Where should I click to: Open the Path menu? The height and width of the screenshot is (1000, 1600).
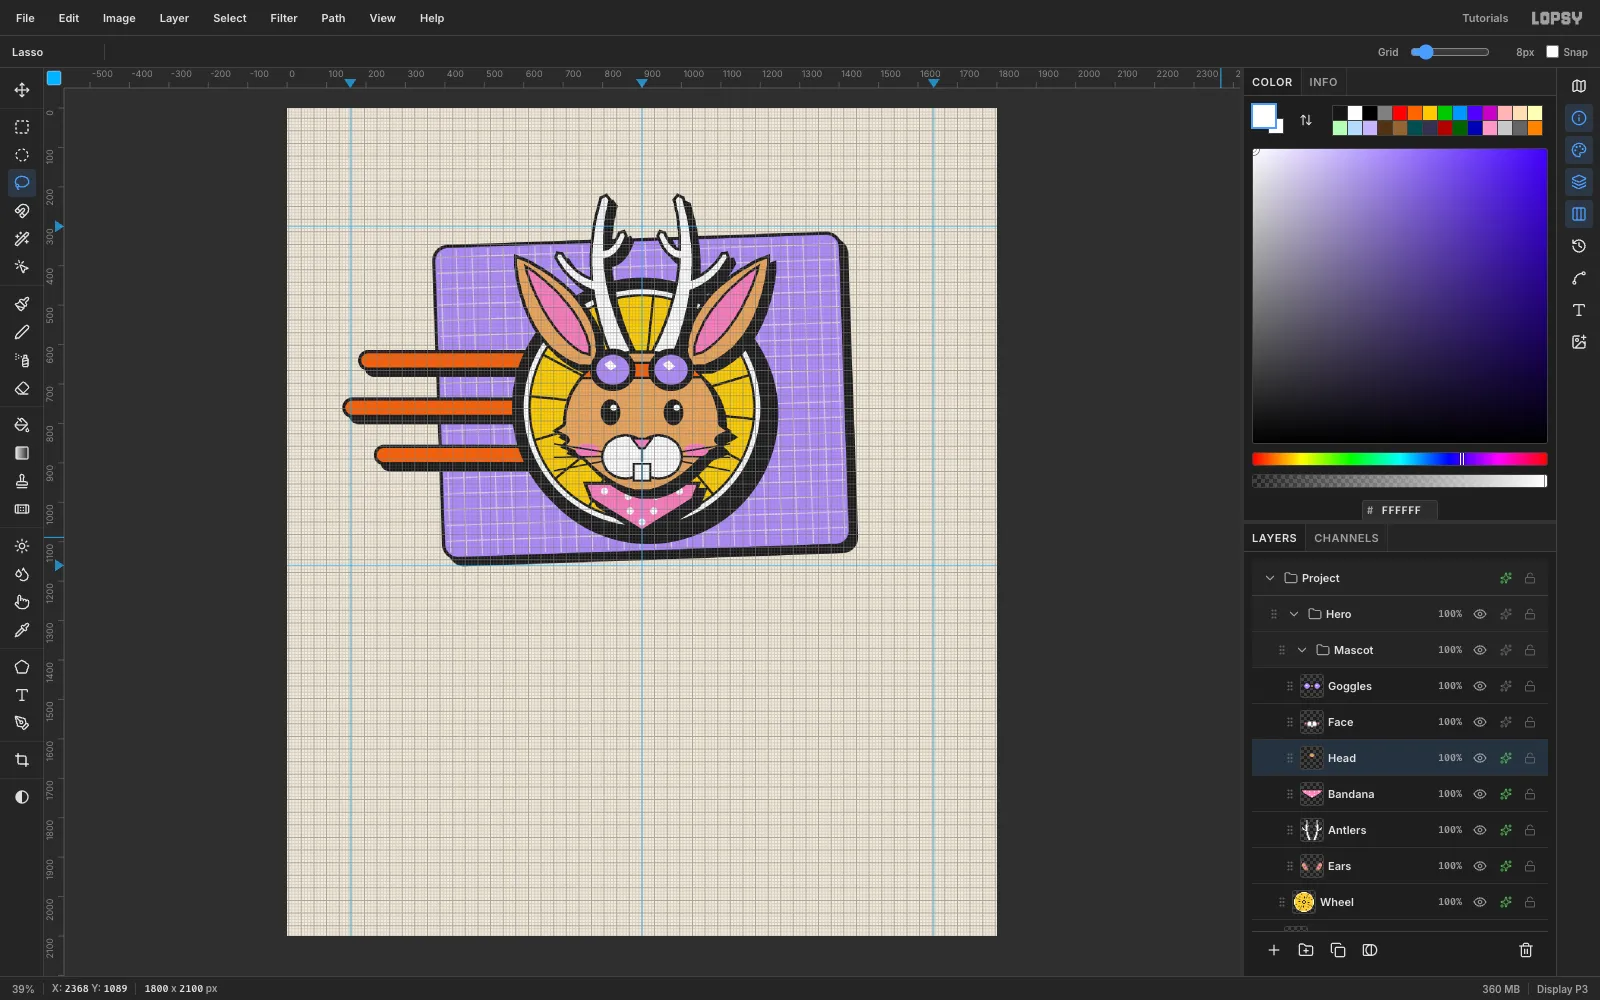(x=333, y=18)
